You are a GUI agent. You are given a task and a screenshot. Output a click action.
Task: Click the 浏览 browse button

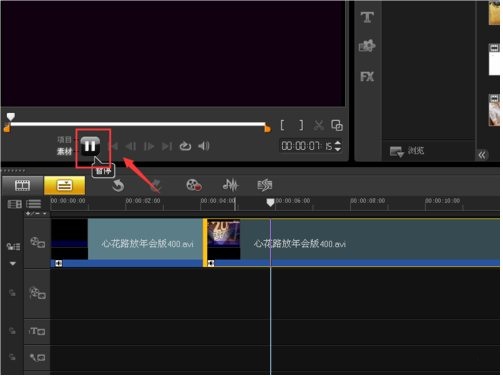(407, 151)
